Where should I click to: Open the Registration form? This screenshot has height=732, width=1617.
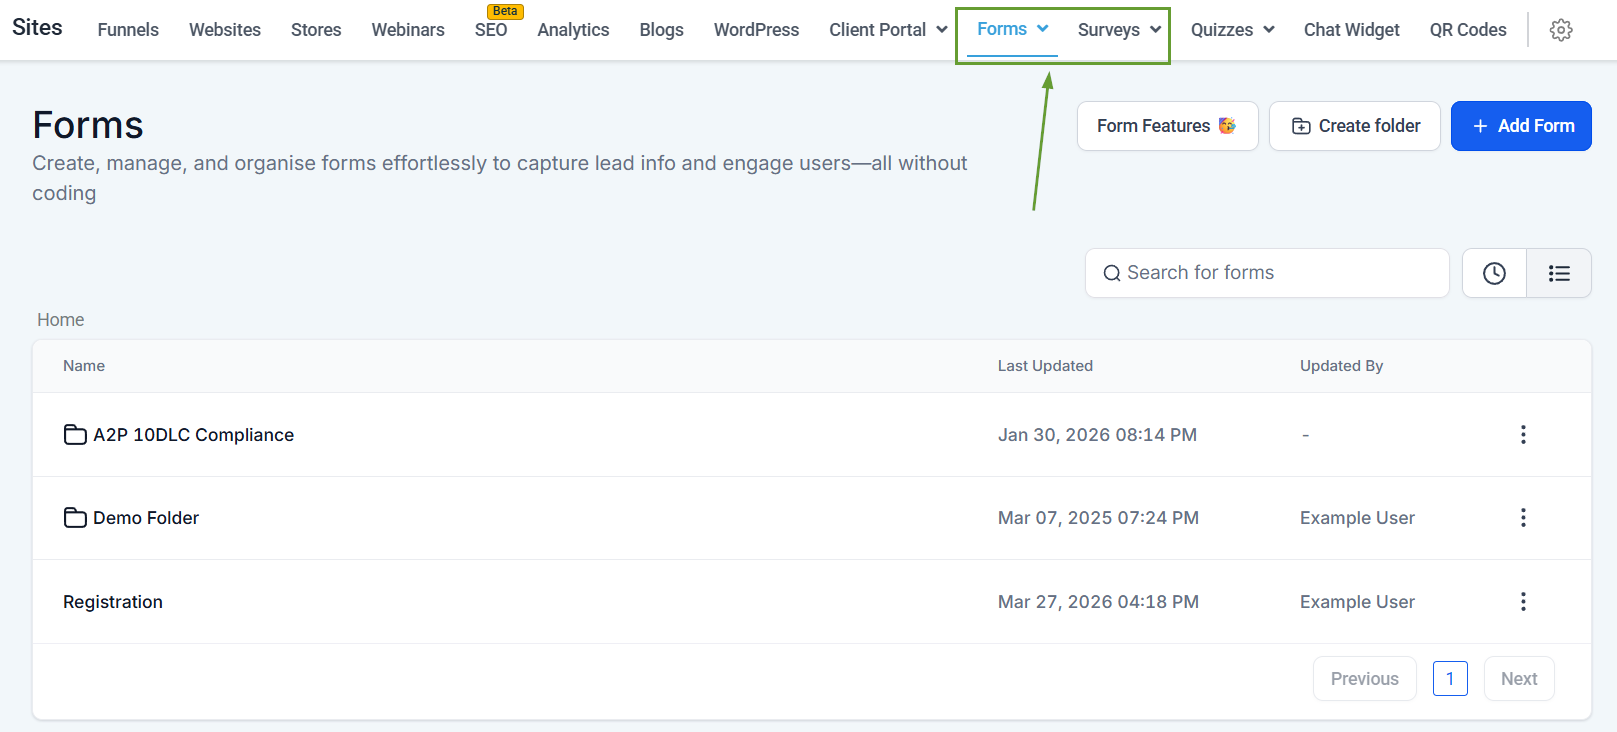[x=113, y=602]
